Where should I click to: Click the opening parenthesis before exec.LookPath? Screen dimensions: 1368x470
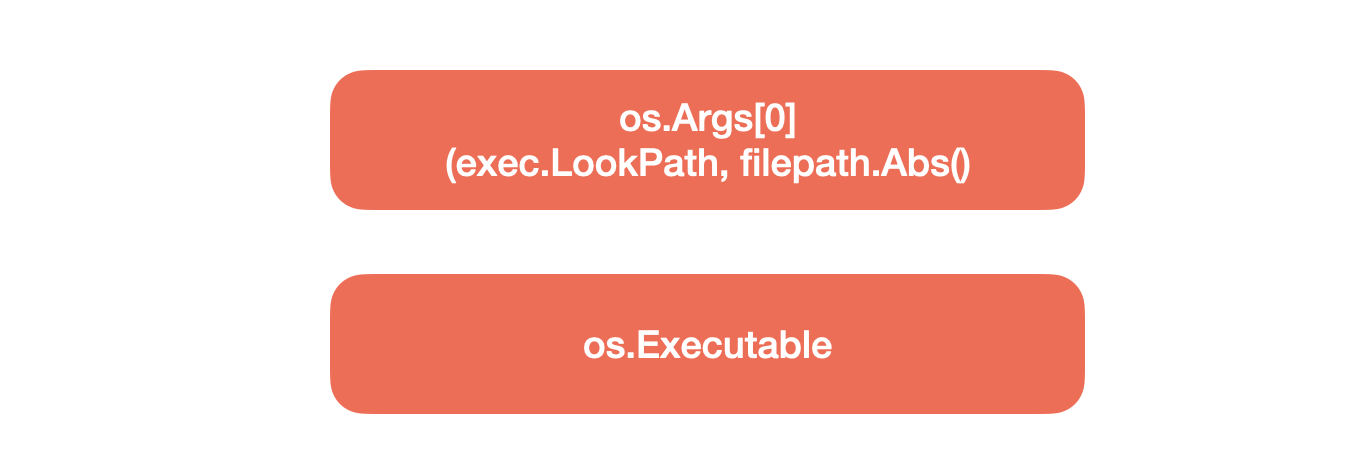click(x=451, y=165)
